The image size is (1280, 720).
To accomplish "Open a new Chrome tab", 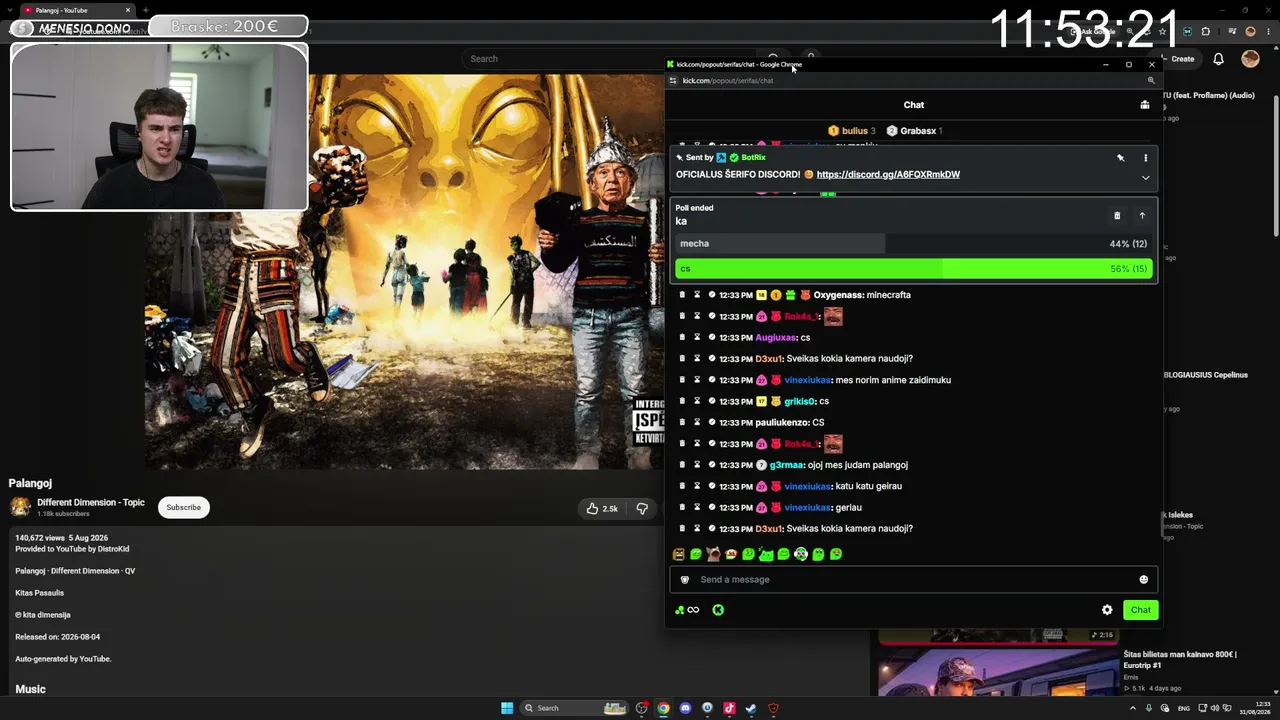I will 146,10.
